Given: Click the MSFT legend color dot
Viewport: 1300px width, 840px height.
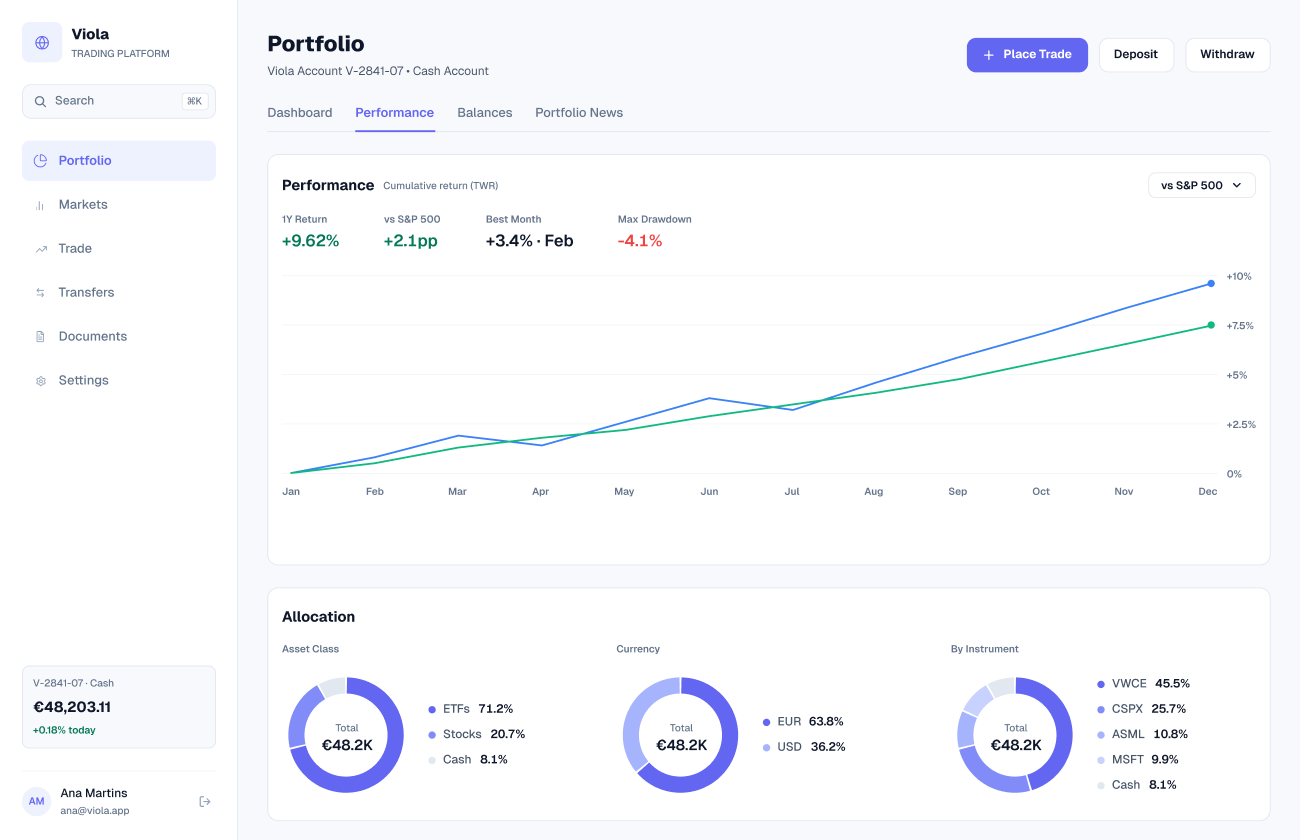Looking at the screenshot, I should click(x=1101, y=760).
